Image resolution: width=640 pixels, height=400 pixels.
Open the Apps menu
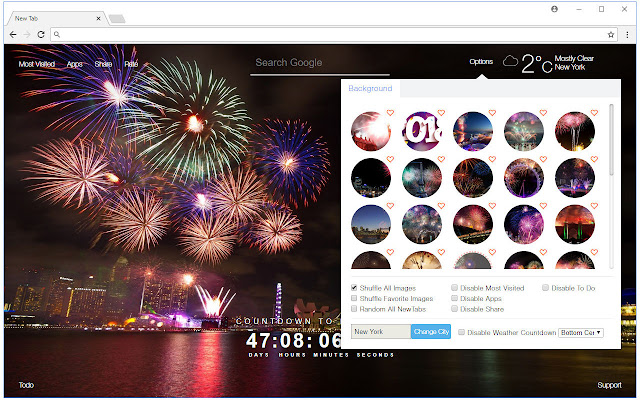[75, 64]
